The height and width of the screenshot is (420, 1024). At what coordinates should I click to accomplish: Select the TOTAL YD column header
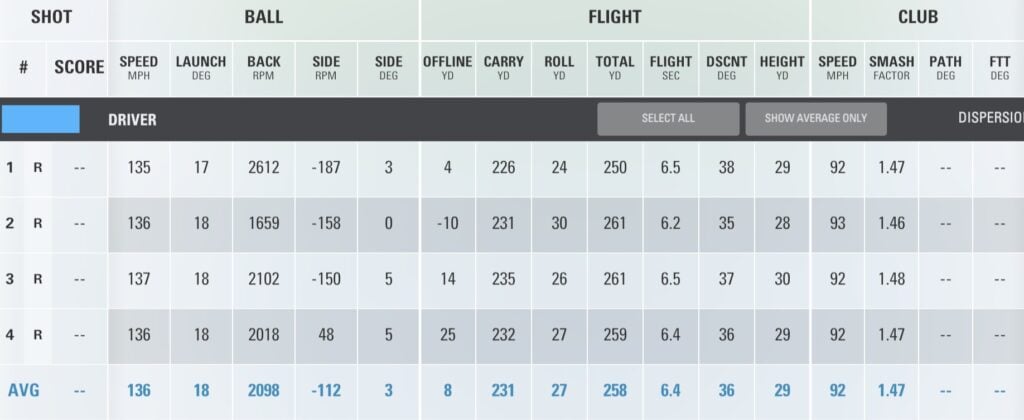[x=615, y=67]
